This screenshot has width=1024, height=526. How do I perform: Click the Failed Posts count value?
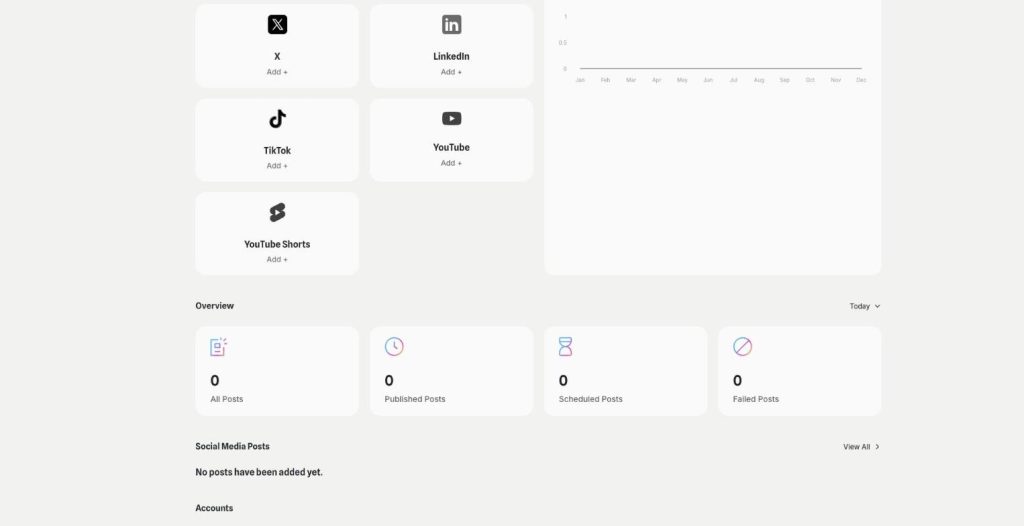737,380
